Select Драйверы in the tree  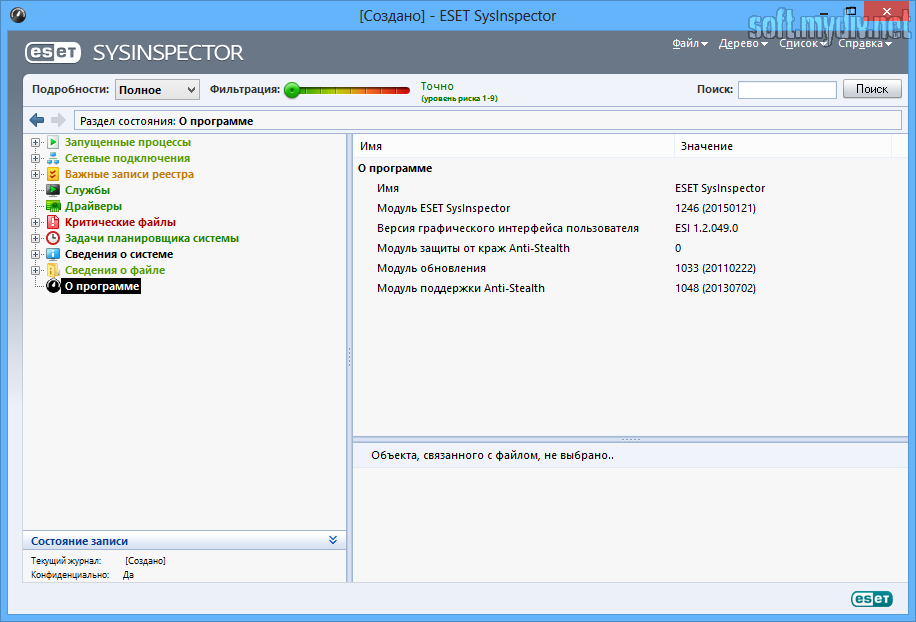(93, 206)
